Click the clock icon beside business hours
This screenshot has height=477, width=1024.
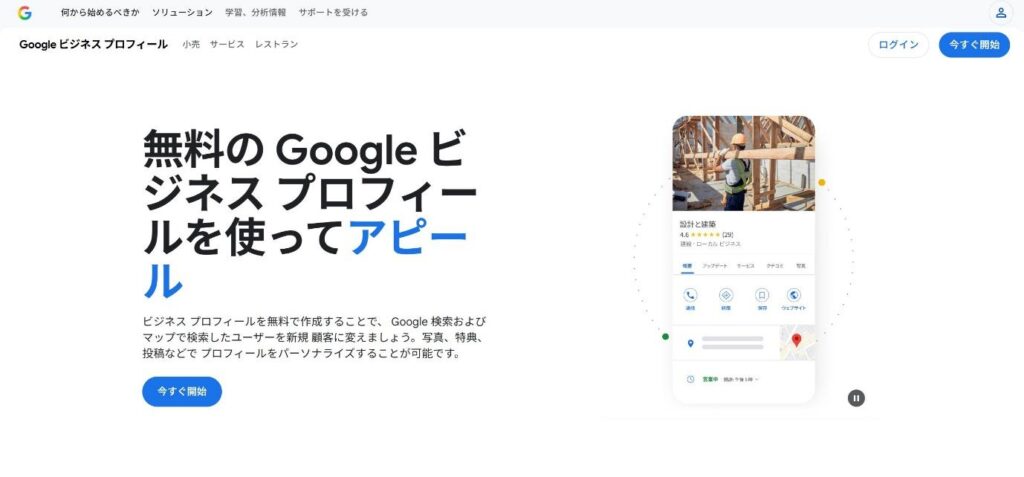pos(690,379)
